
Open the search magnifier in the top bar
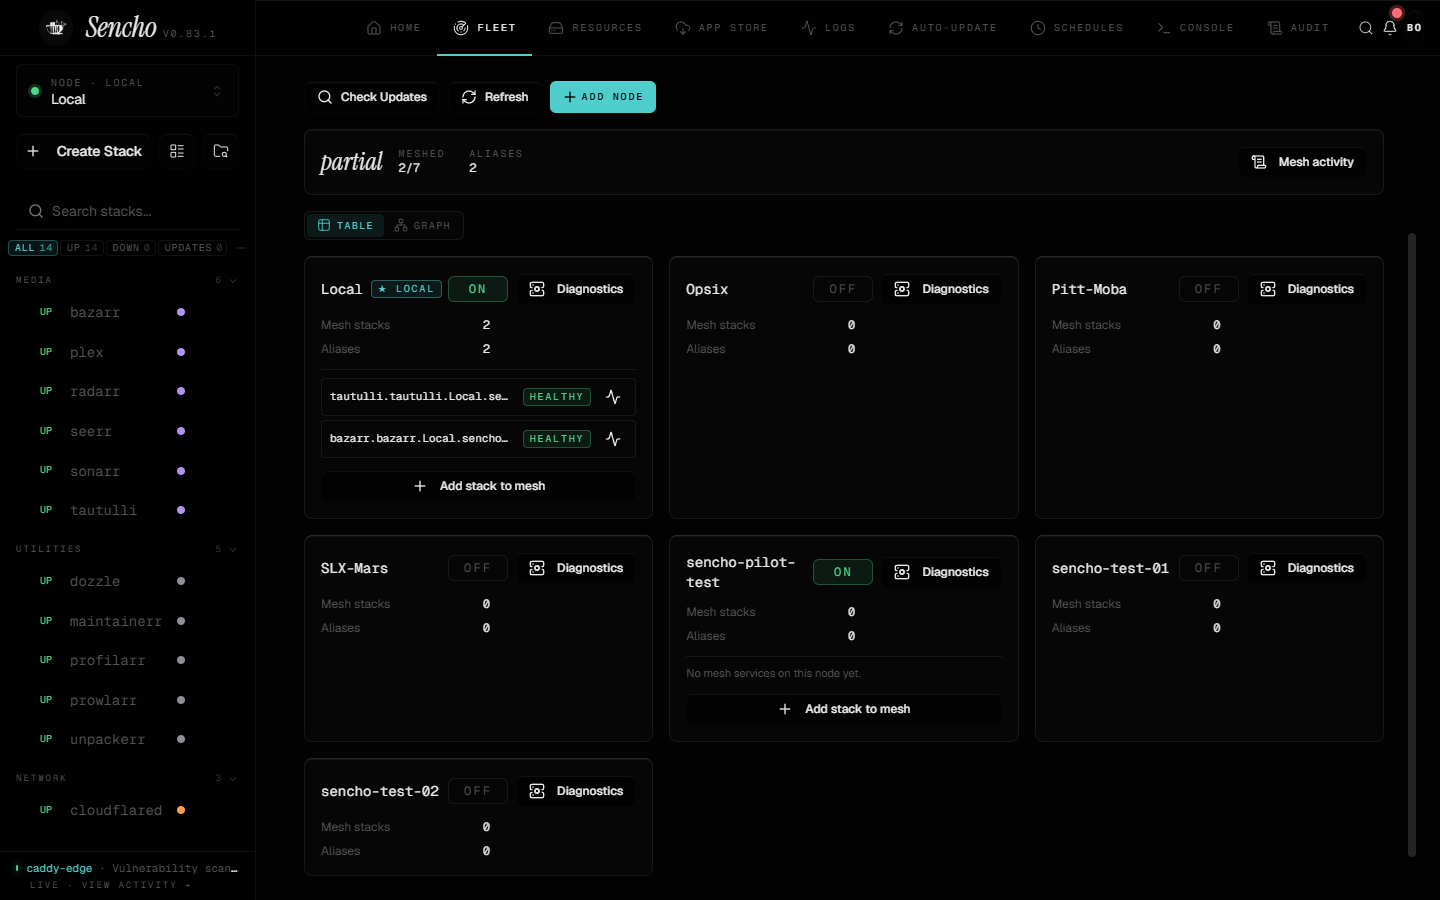(x=1366, y=28)
